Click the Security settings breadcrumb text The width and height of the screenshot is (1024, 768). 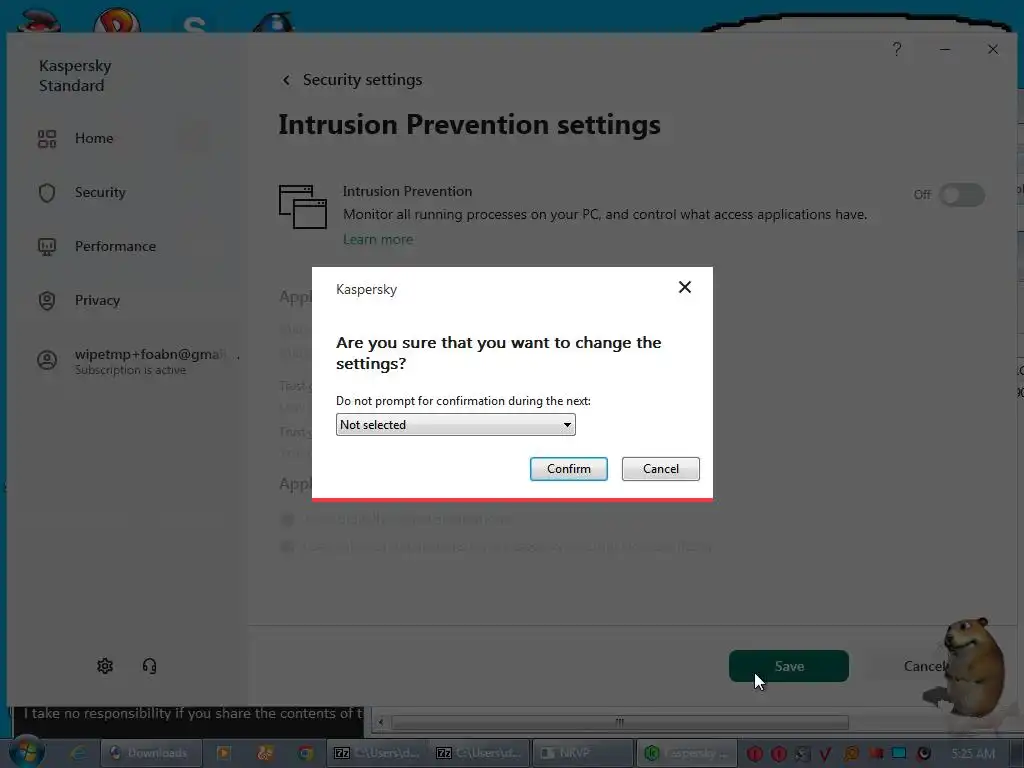(362, 80)
